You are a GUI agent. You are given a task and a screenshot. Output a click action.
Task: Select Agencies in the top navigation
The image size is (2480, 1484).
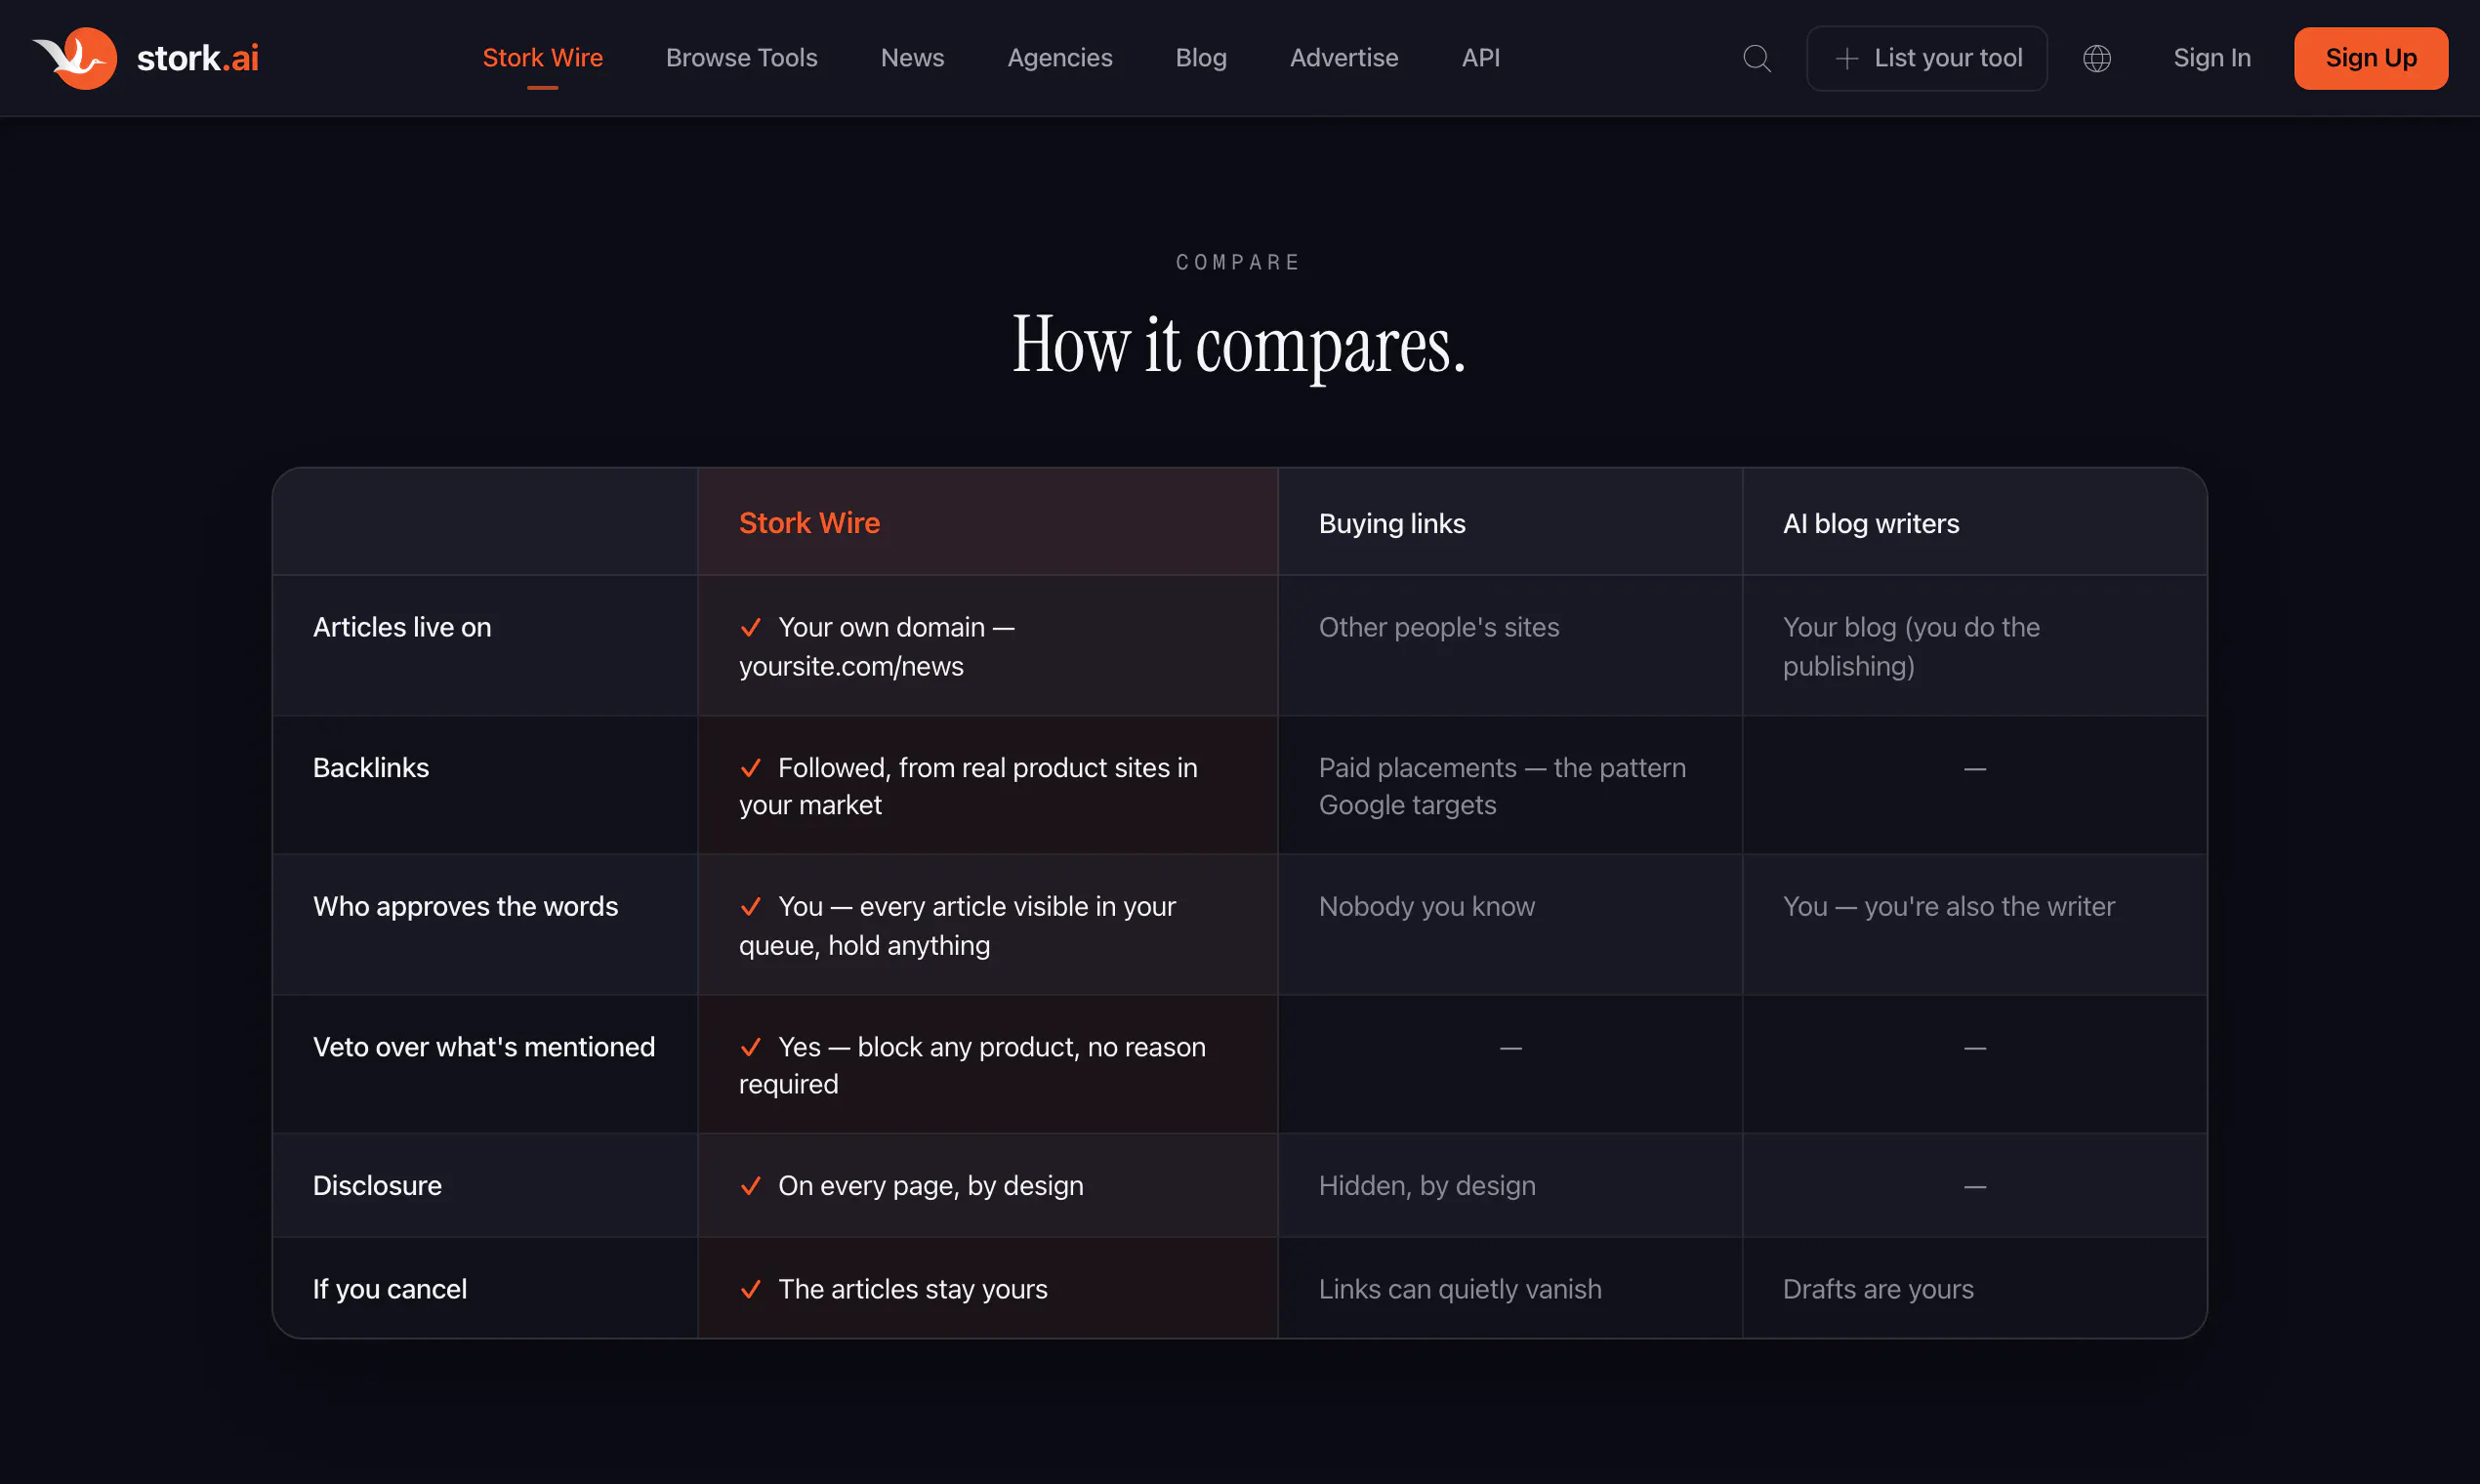pyautogui.click(x=1060, y=58)
